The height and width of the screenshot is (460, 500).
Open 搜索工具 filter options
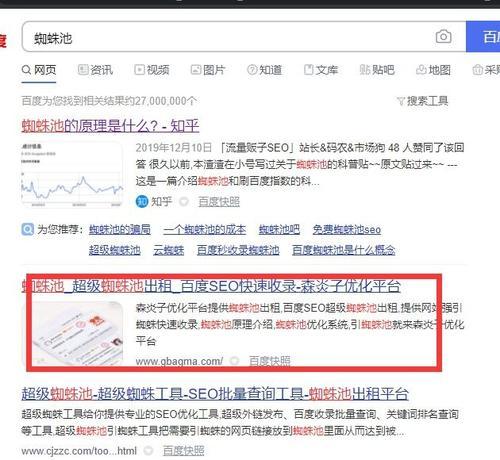(x=423, y=101)
